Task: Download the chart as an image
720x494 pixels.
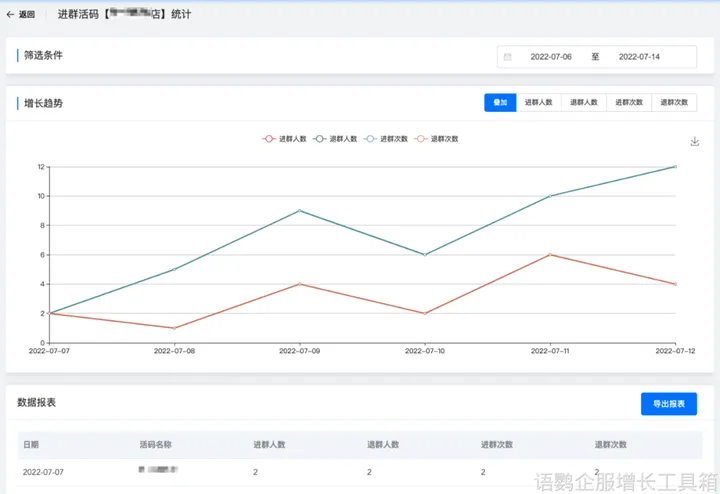Action: 695,142
